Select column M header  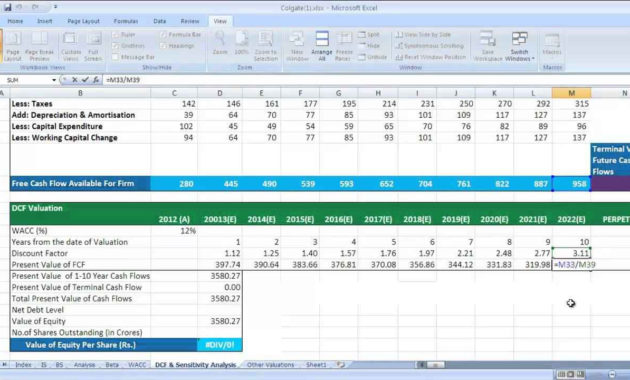(571, 93)
